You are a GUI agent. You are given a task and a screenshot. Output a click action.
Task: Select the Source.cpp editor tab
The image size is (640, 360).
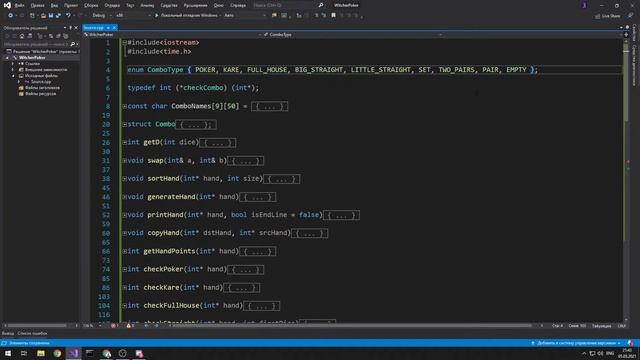click(94, 28)
